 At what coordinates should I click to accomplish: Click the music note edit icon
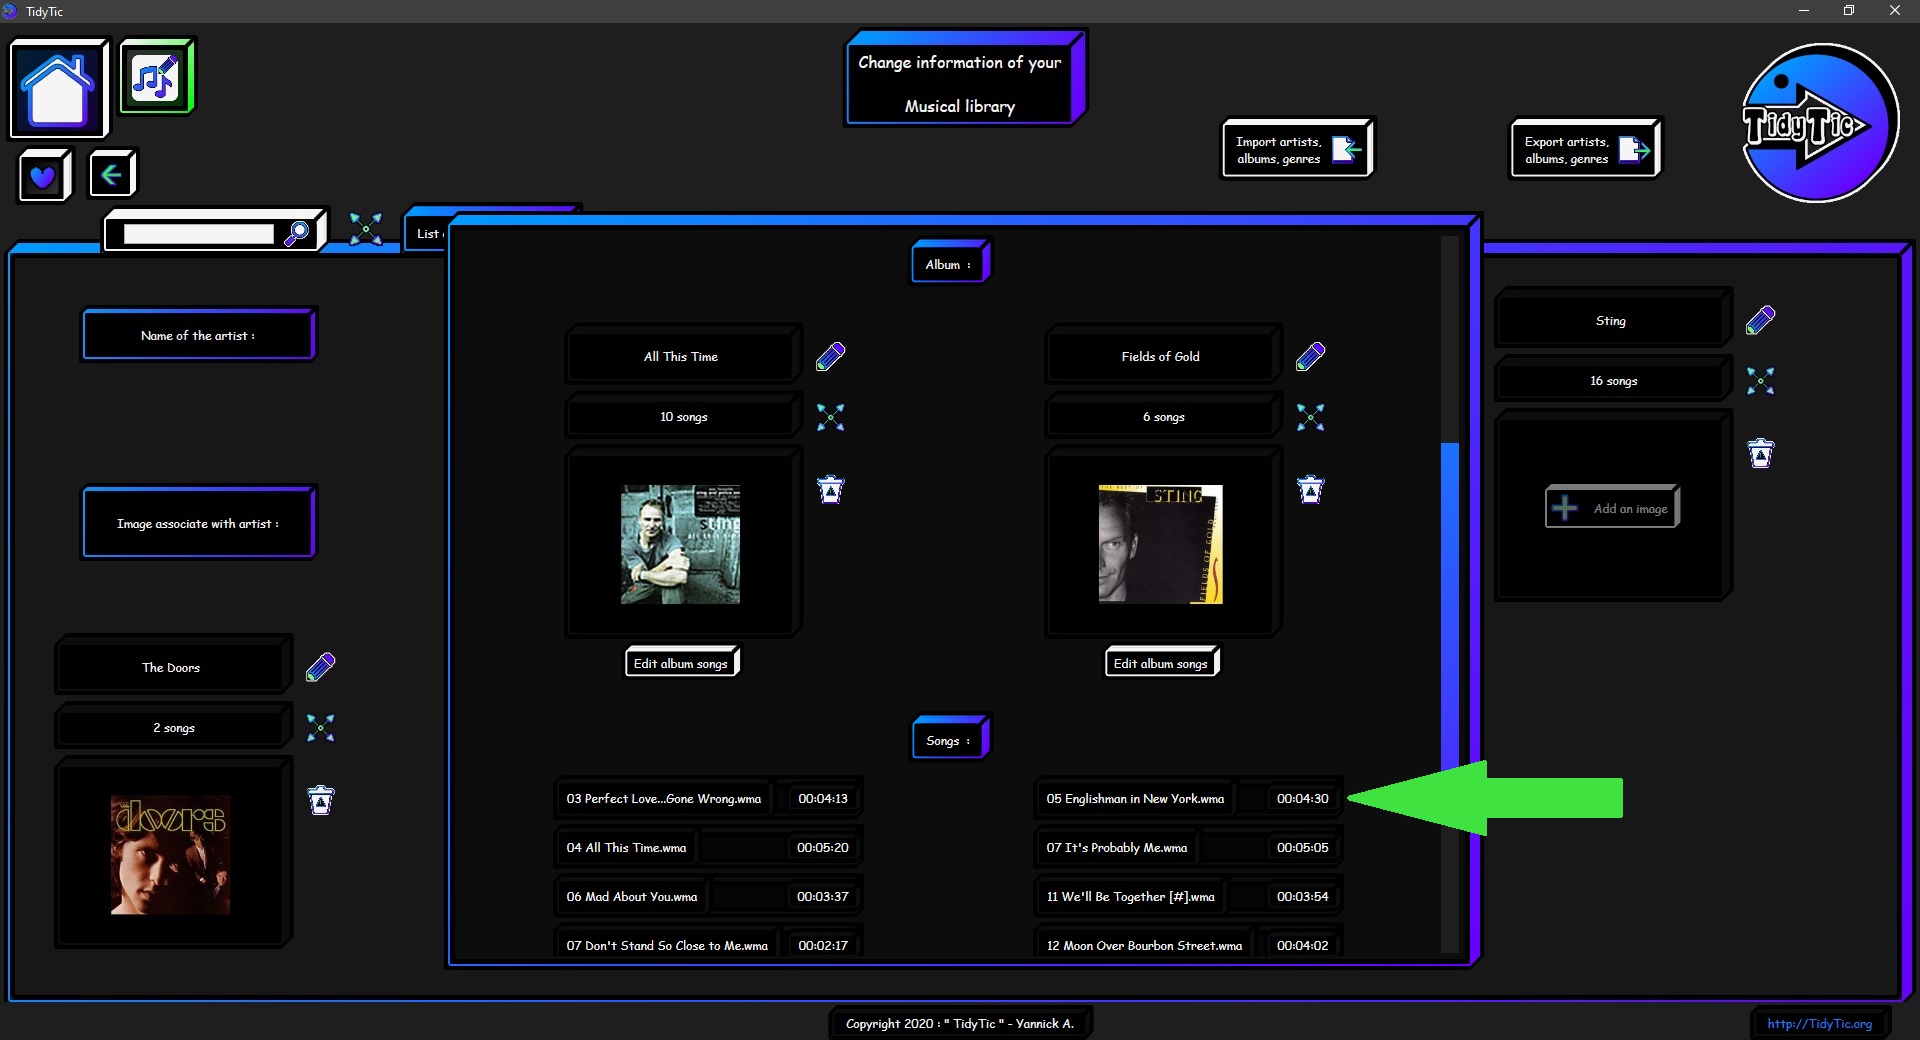pyautogui.click(x=155, y=77)
